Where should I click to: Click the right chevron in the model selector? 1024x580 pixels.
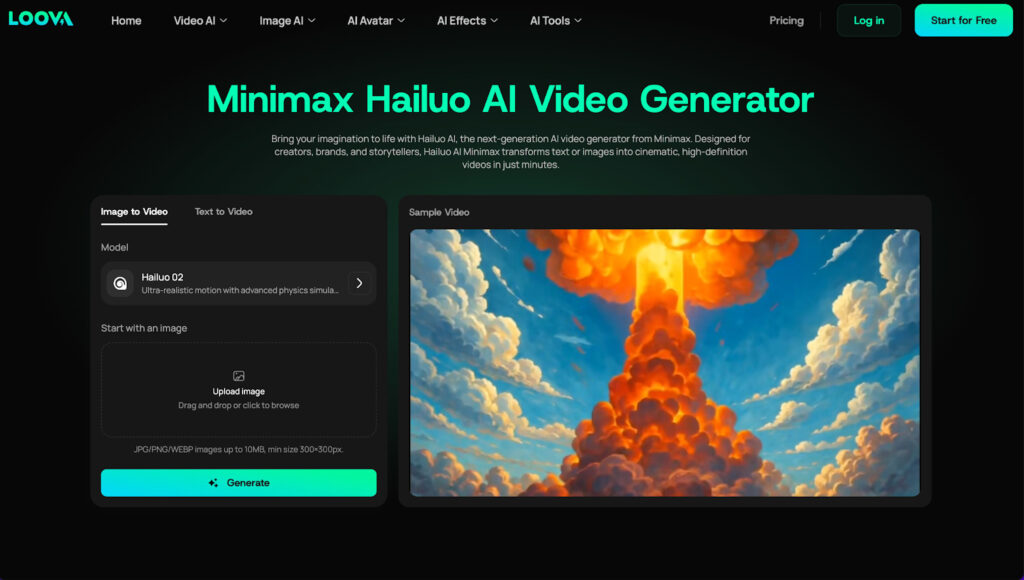pyautogui.click(x=359, y=283)
